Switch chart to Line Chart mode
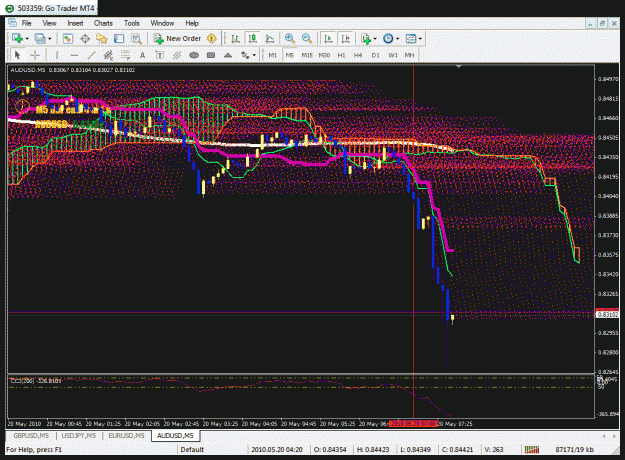 [x=270, y=39]
